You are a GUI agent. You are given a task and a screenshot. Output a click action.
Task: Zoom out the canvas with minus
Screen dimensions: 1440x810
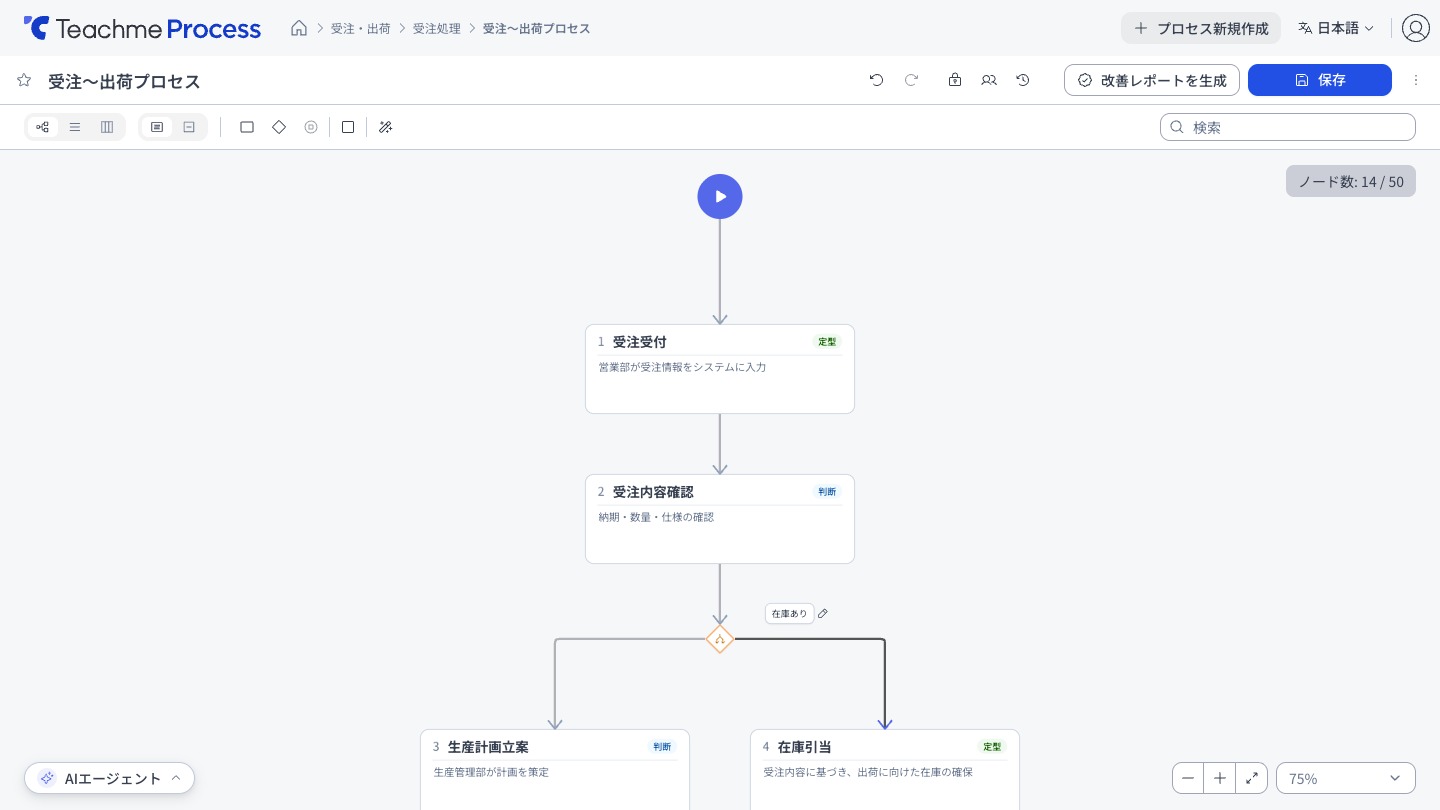click(x=1188, y=778)
